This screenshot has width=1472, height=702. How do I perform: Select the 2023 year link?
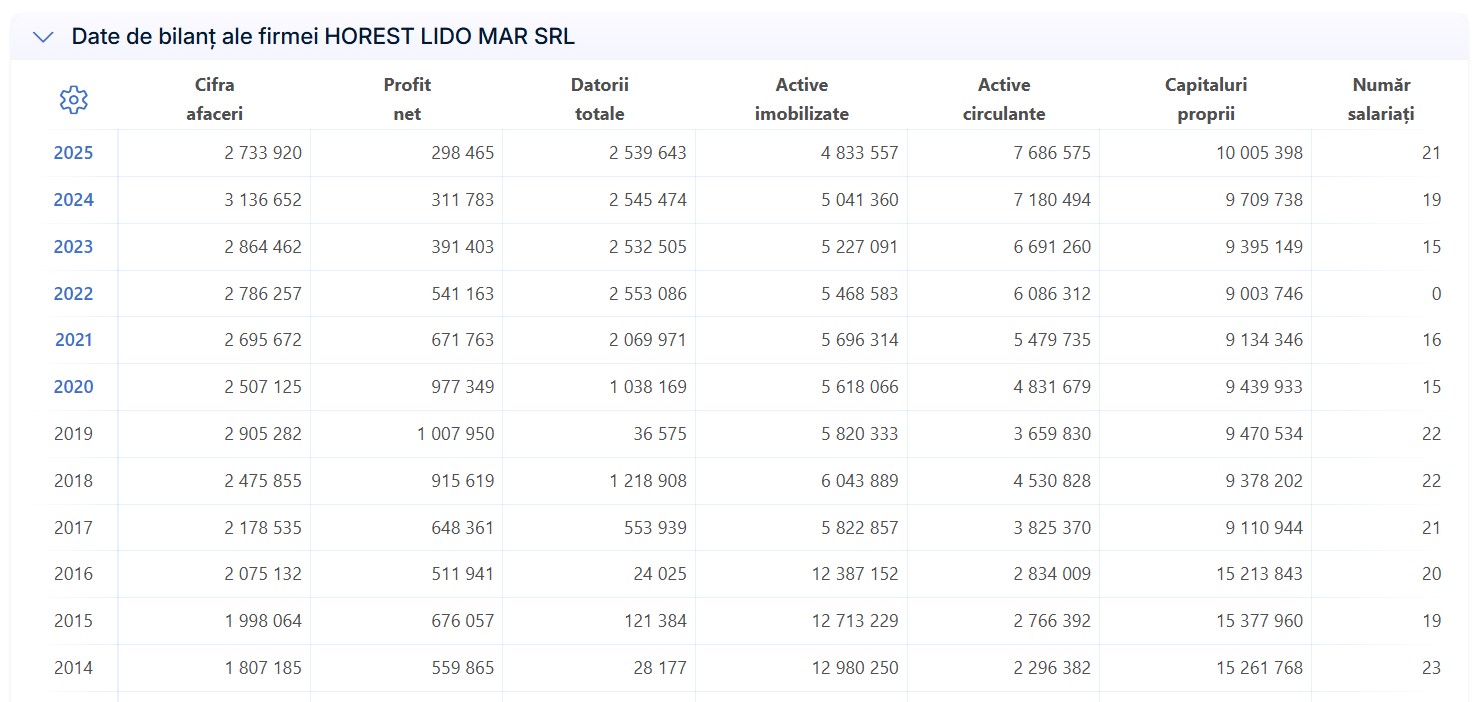73,247
